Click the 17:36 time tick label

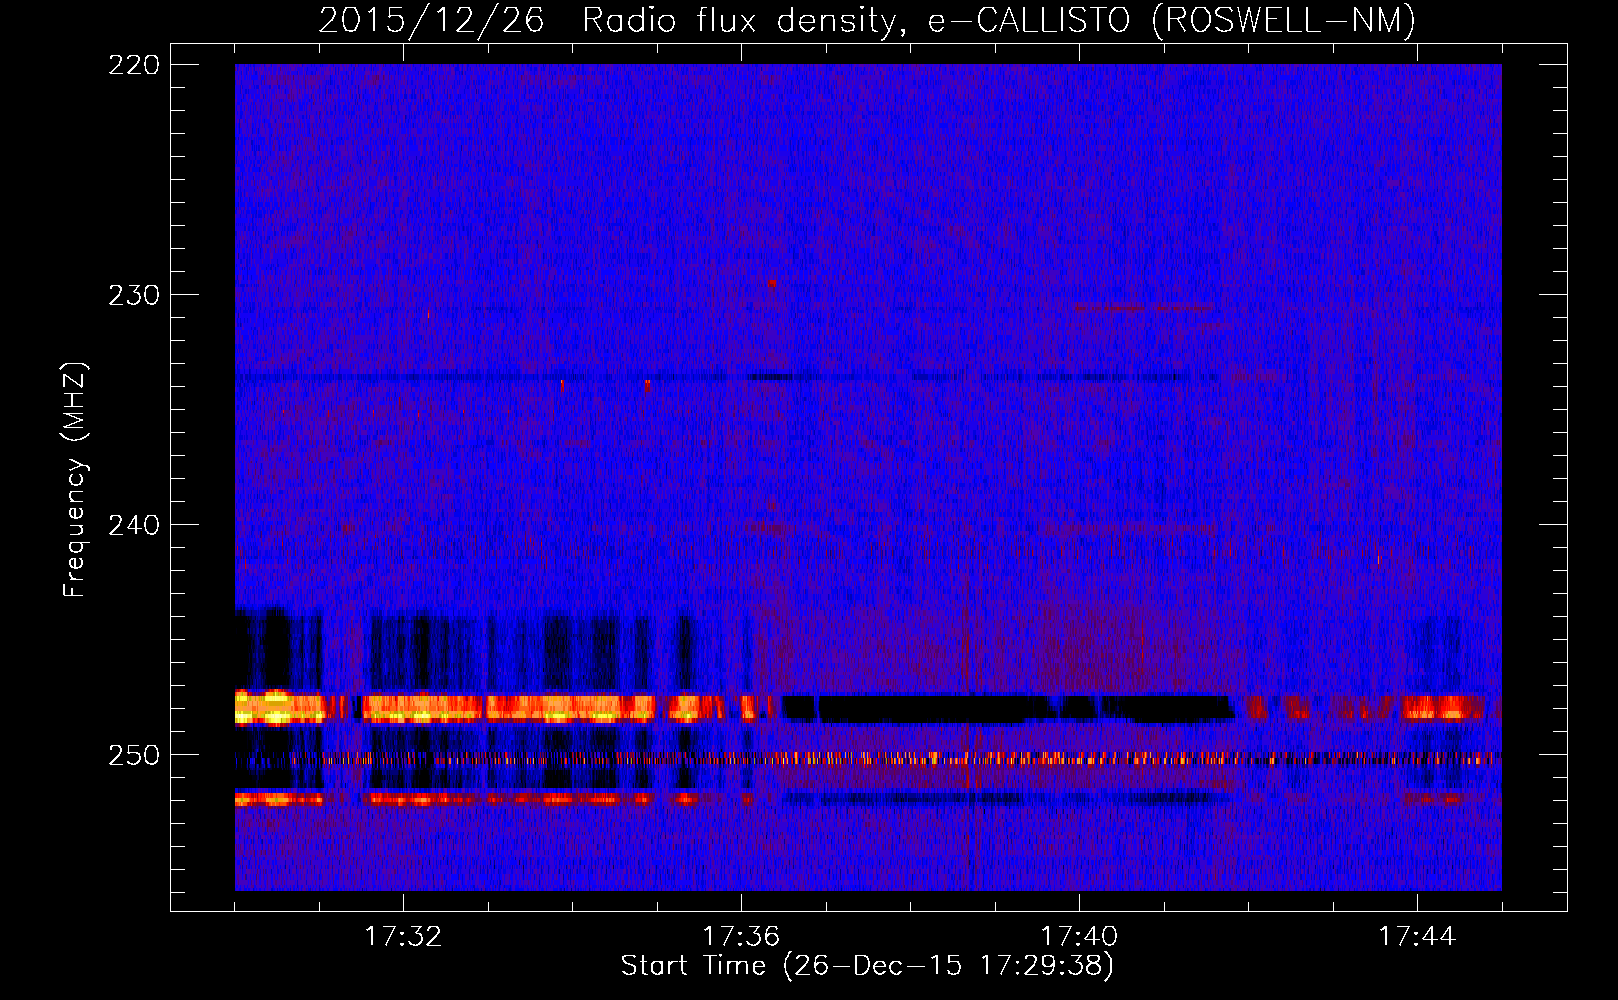coord(741,936)
